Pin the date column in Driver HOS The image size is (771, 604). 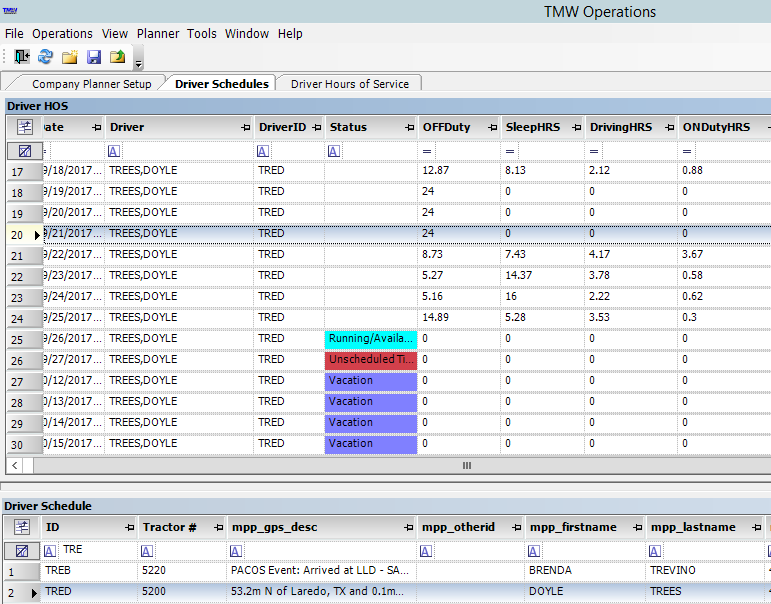[96, 127]
